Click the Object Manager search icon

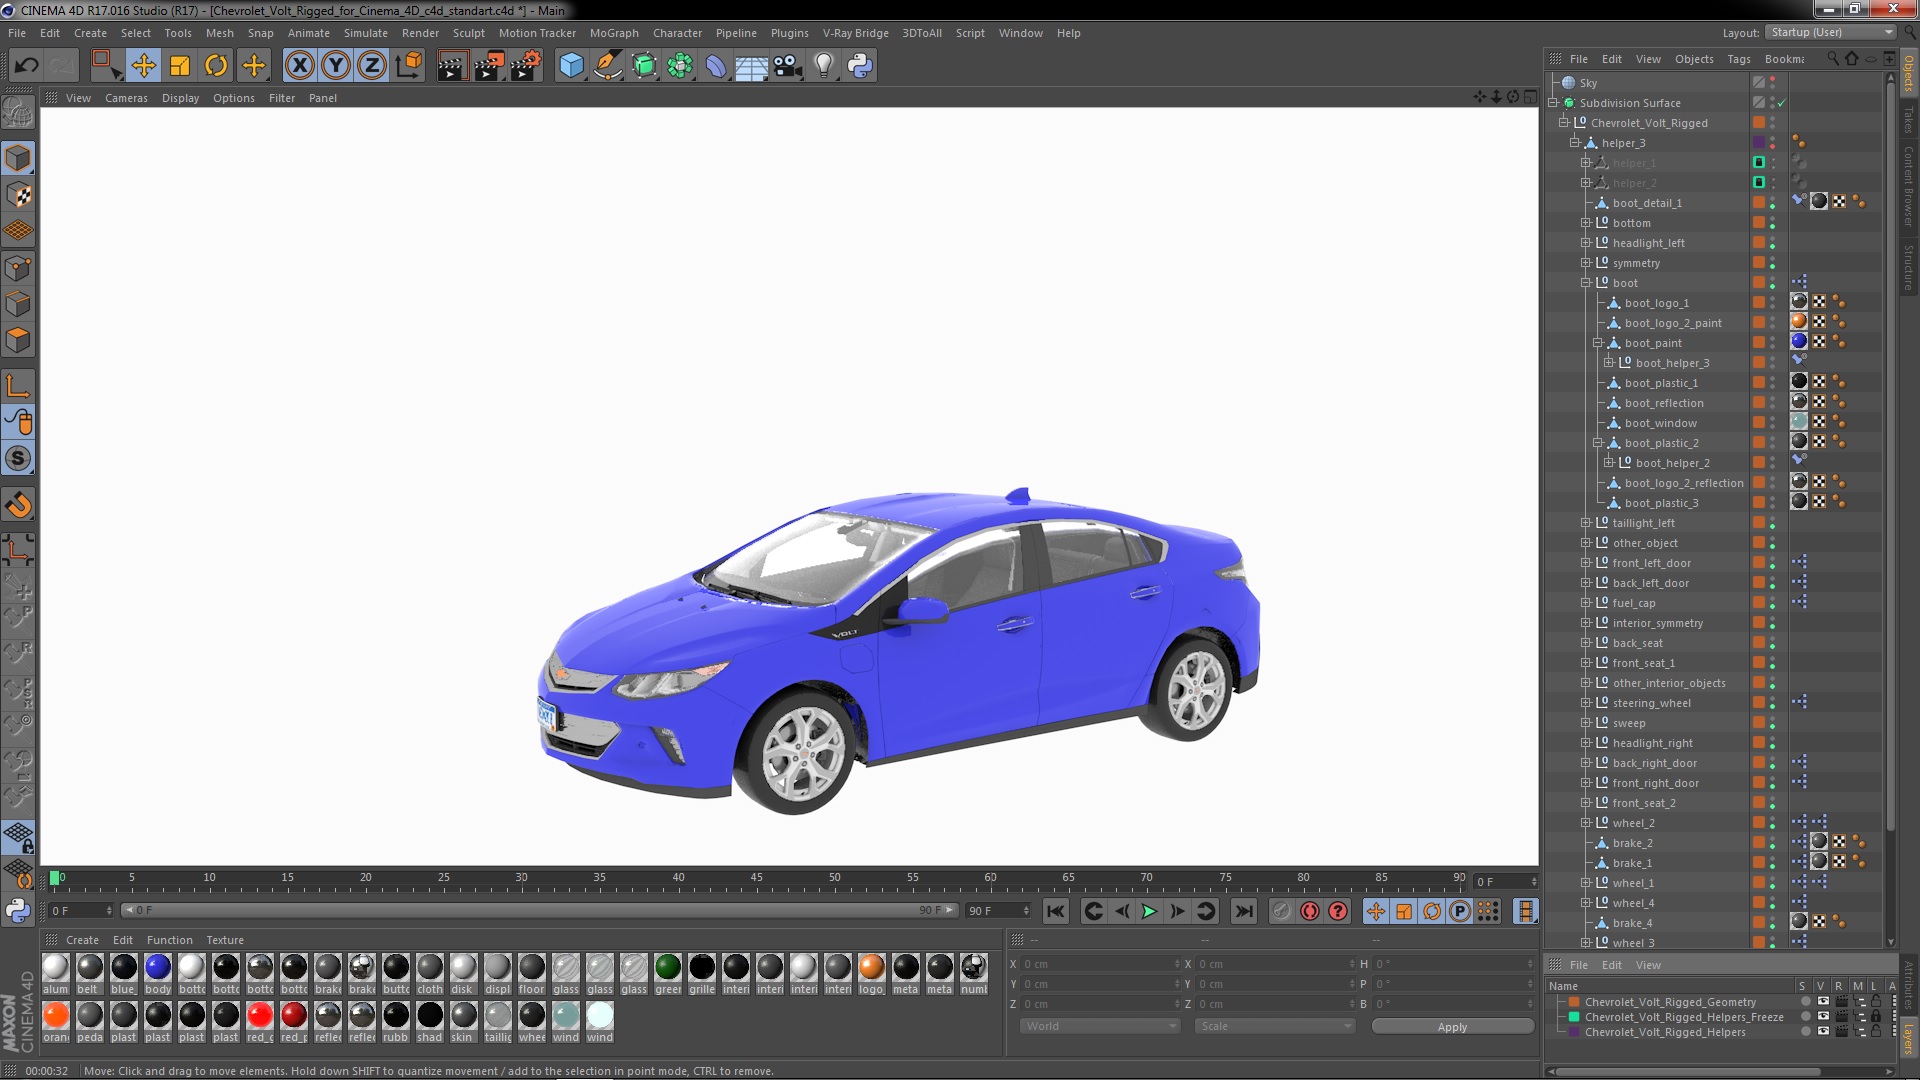click(1833, 59)
